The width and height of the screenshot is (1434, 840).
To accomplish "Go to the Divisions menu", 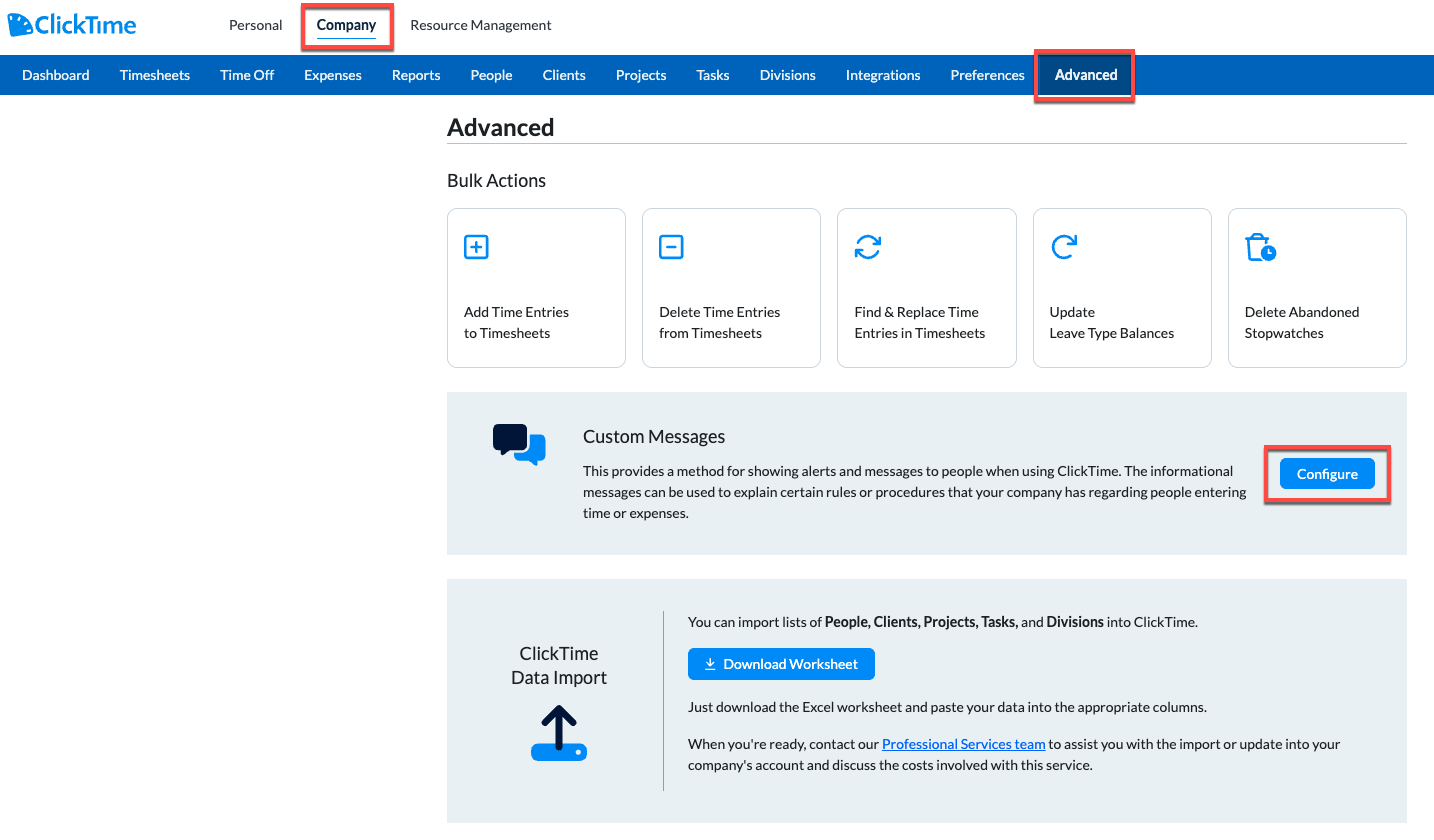I will tap(788, 75).
